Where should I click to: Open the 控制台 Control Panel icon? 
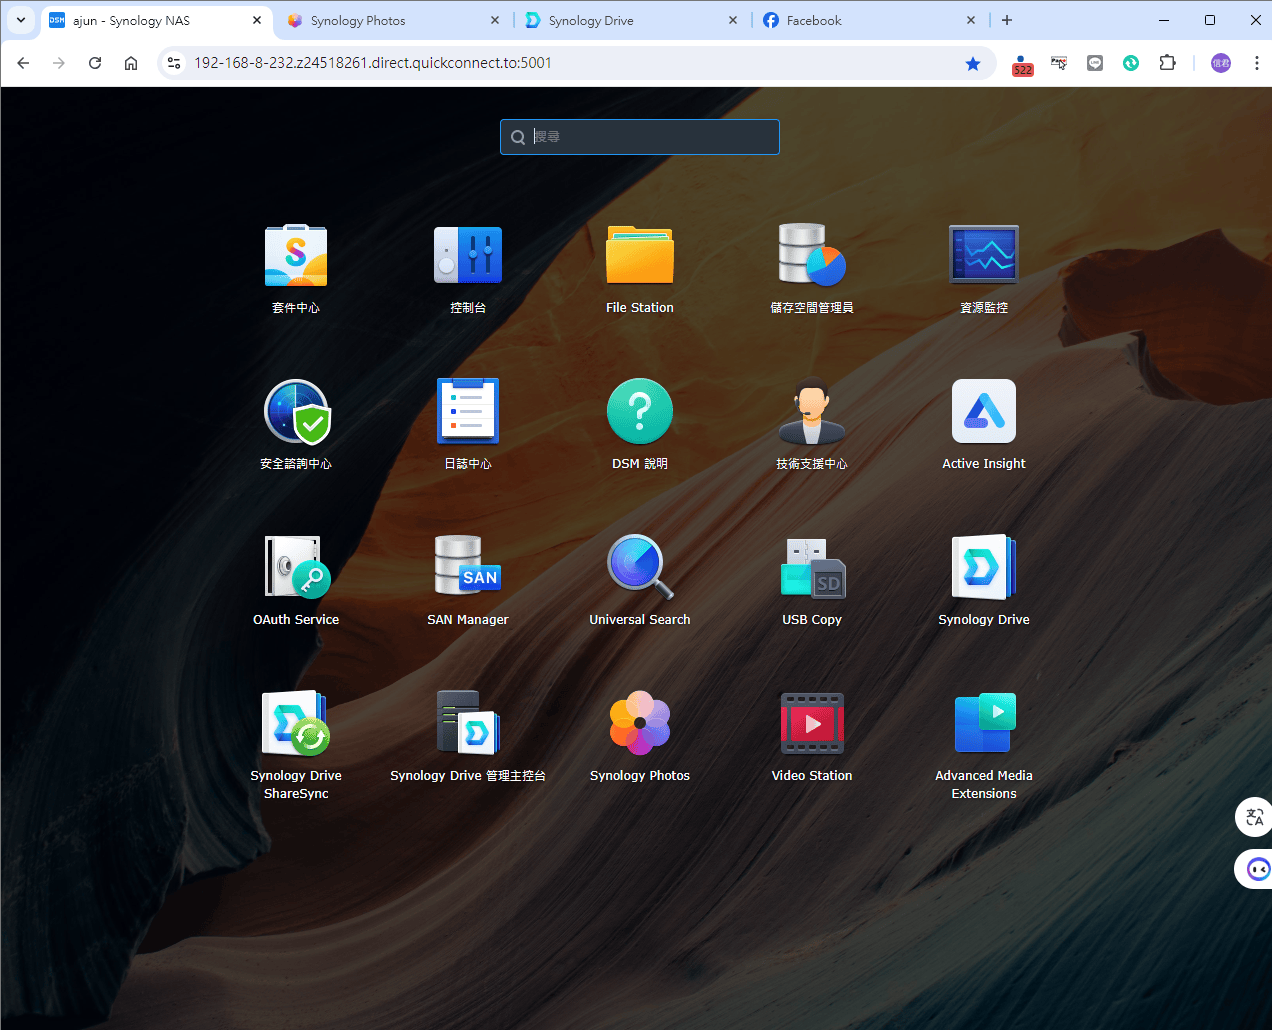(468, 256)
